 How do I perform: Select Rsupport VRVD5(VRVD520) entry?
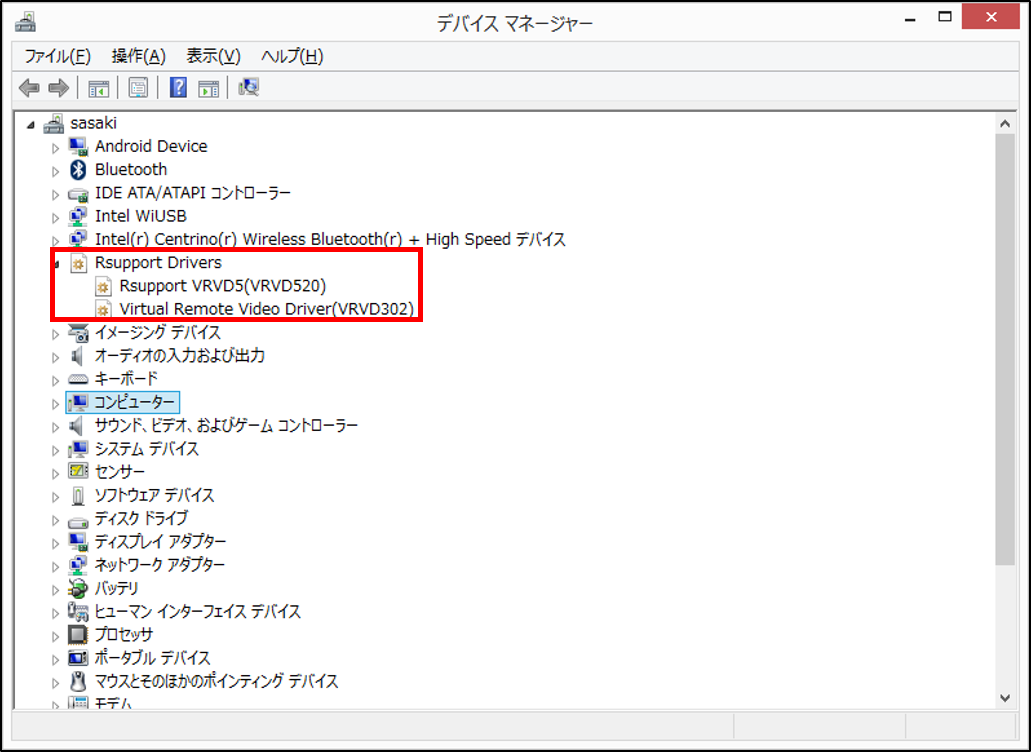pos(222,286)
